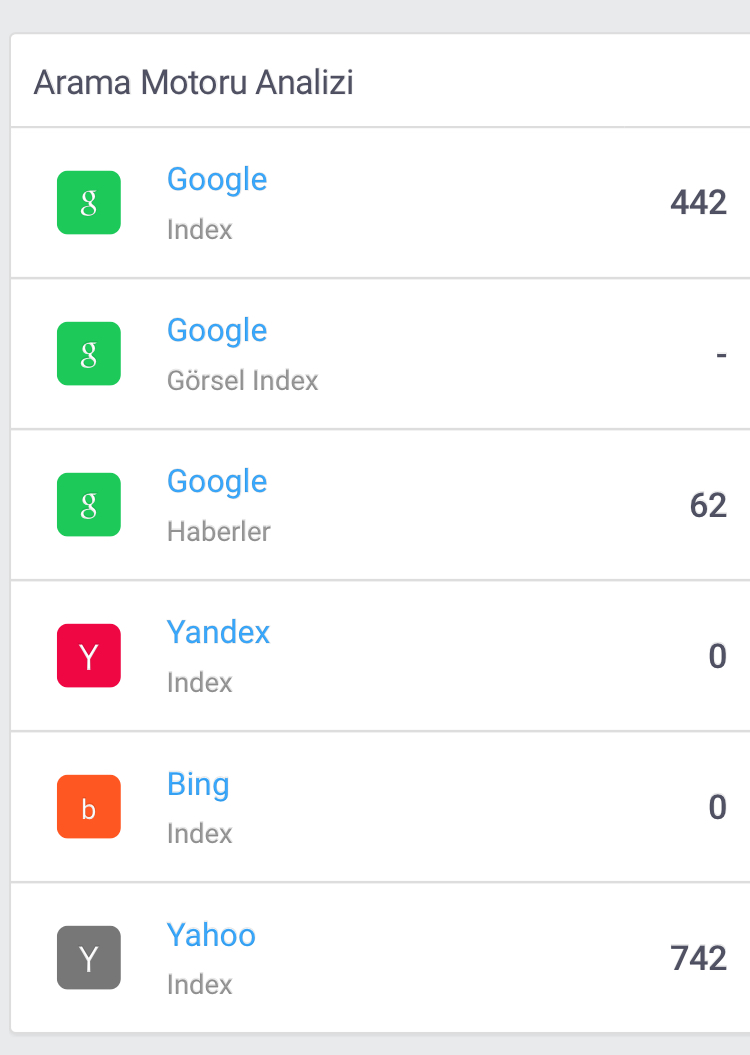Click the green Google Haberler icon
Viewport: 750px width, 1055px height.
click(89, 505)
